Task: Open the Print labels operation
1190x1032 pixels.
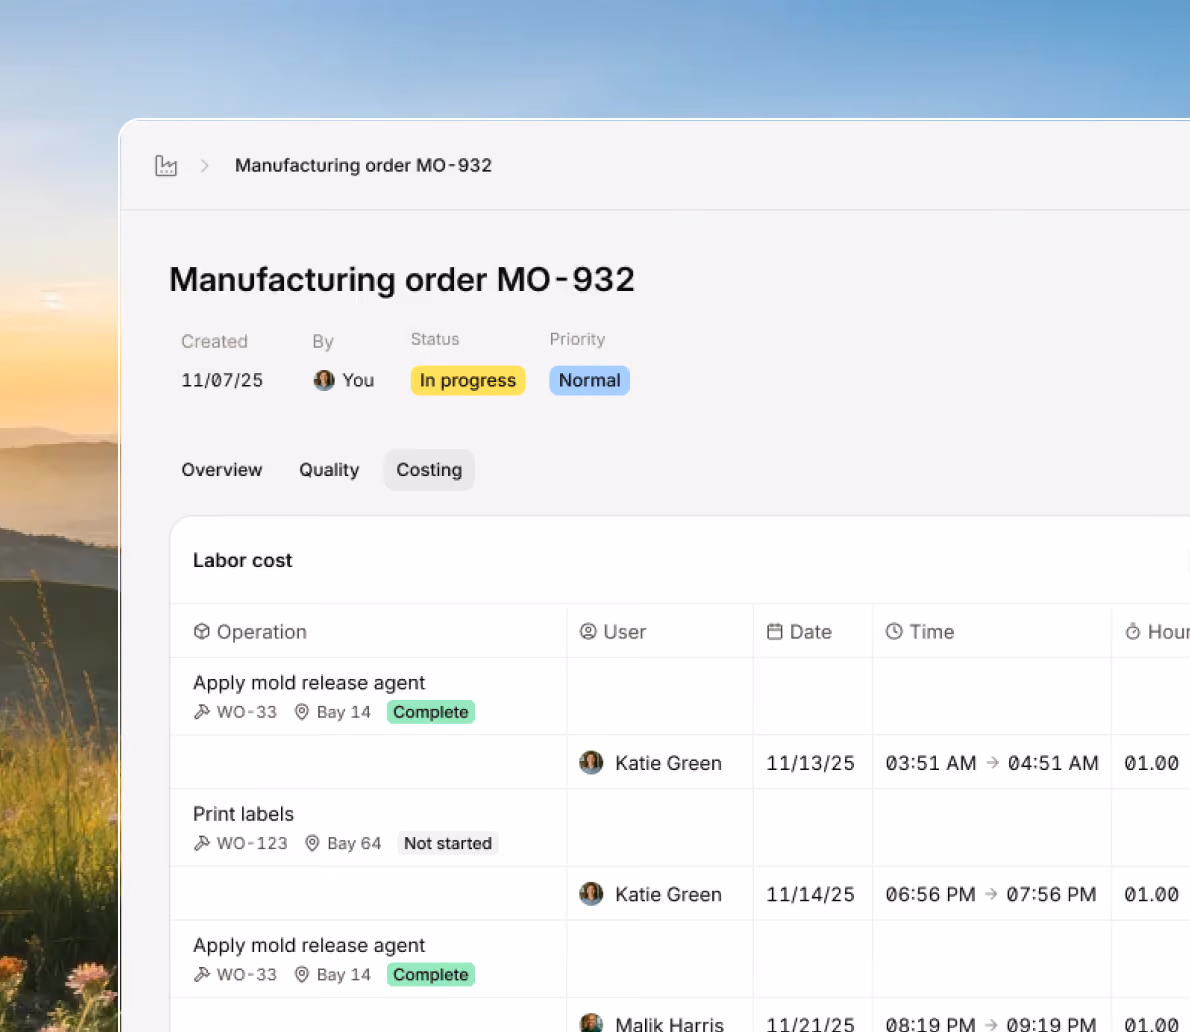Action: click(243, 814)
